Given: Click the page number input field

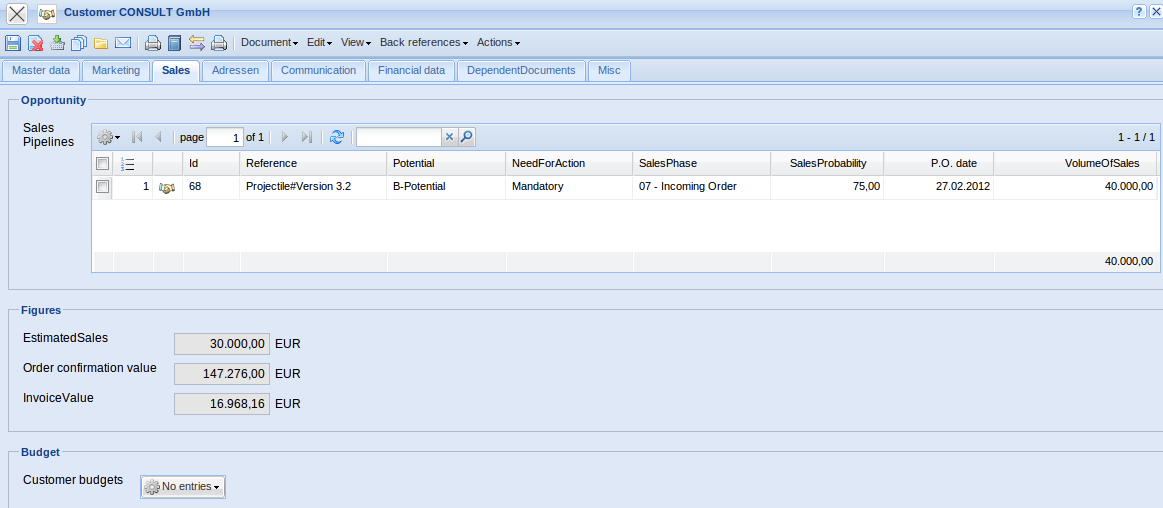Looking at the screenshot, I should (224, 137).
